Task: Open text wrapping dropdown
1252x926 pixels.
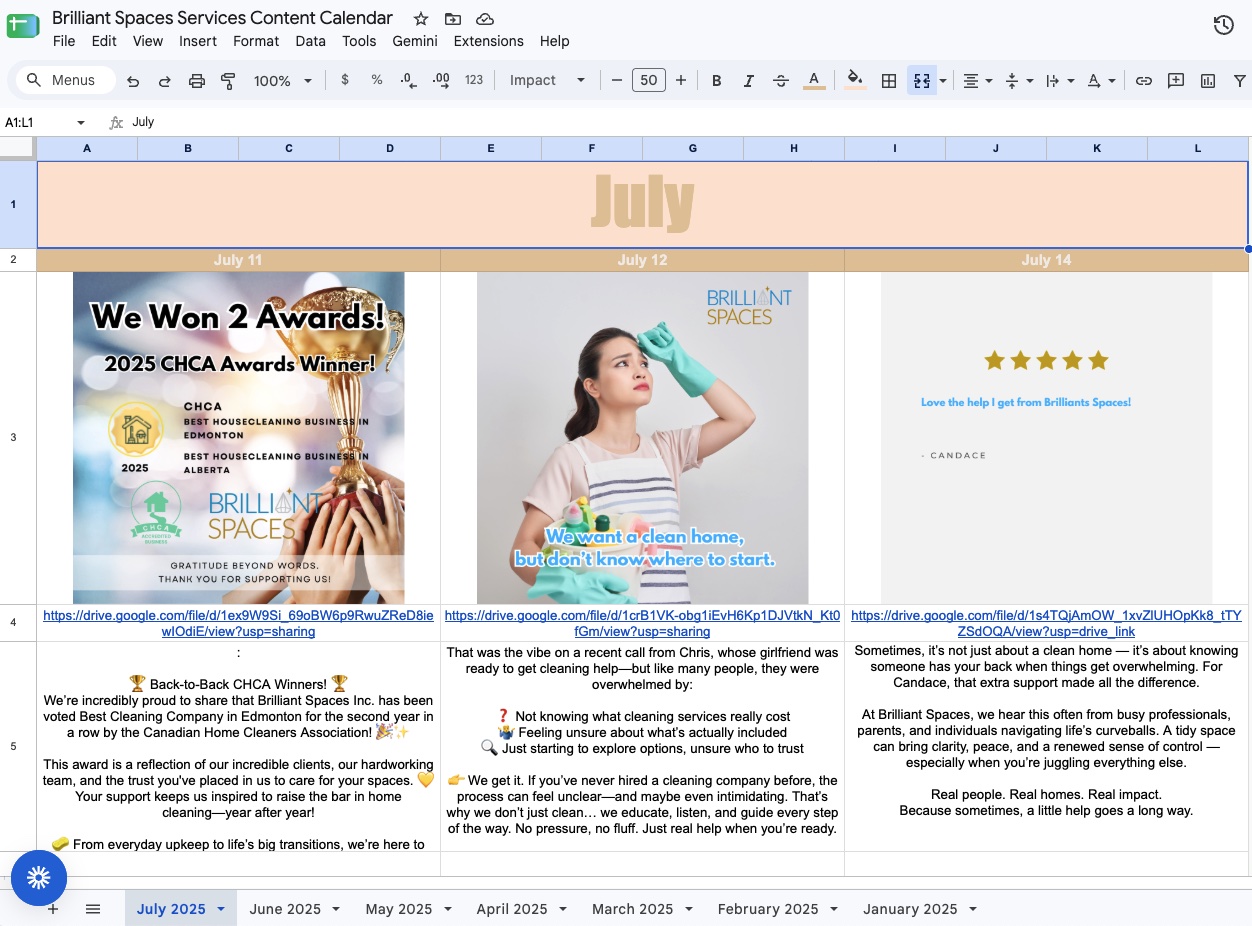Action: (1059, 81)
